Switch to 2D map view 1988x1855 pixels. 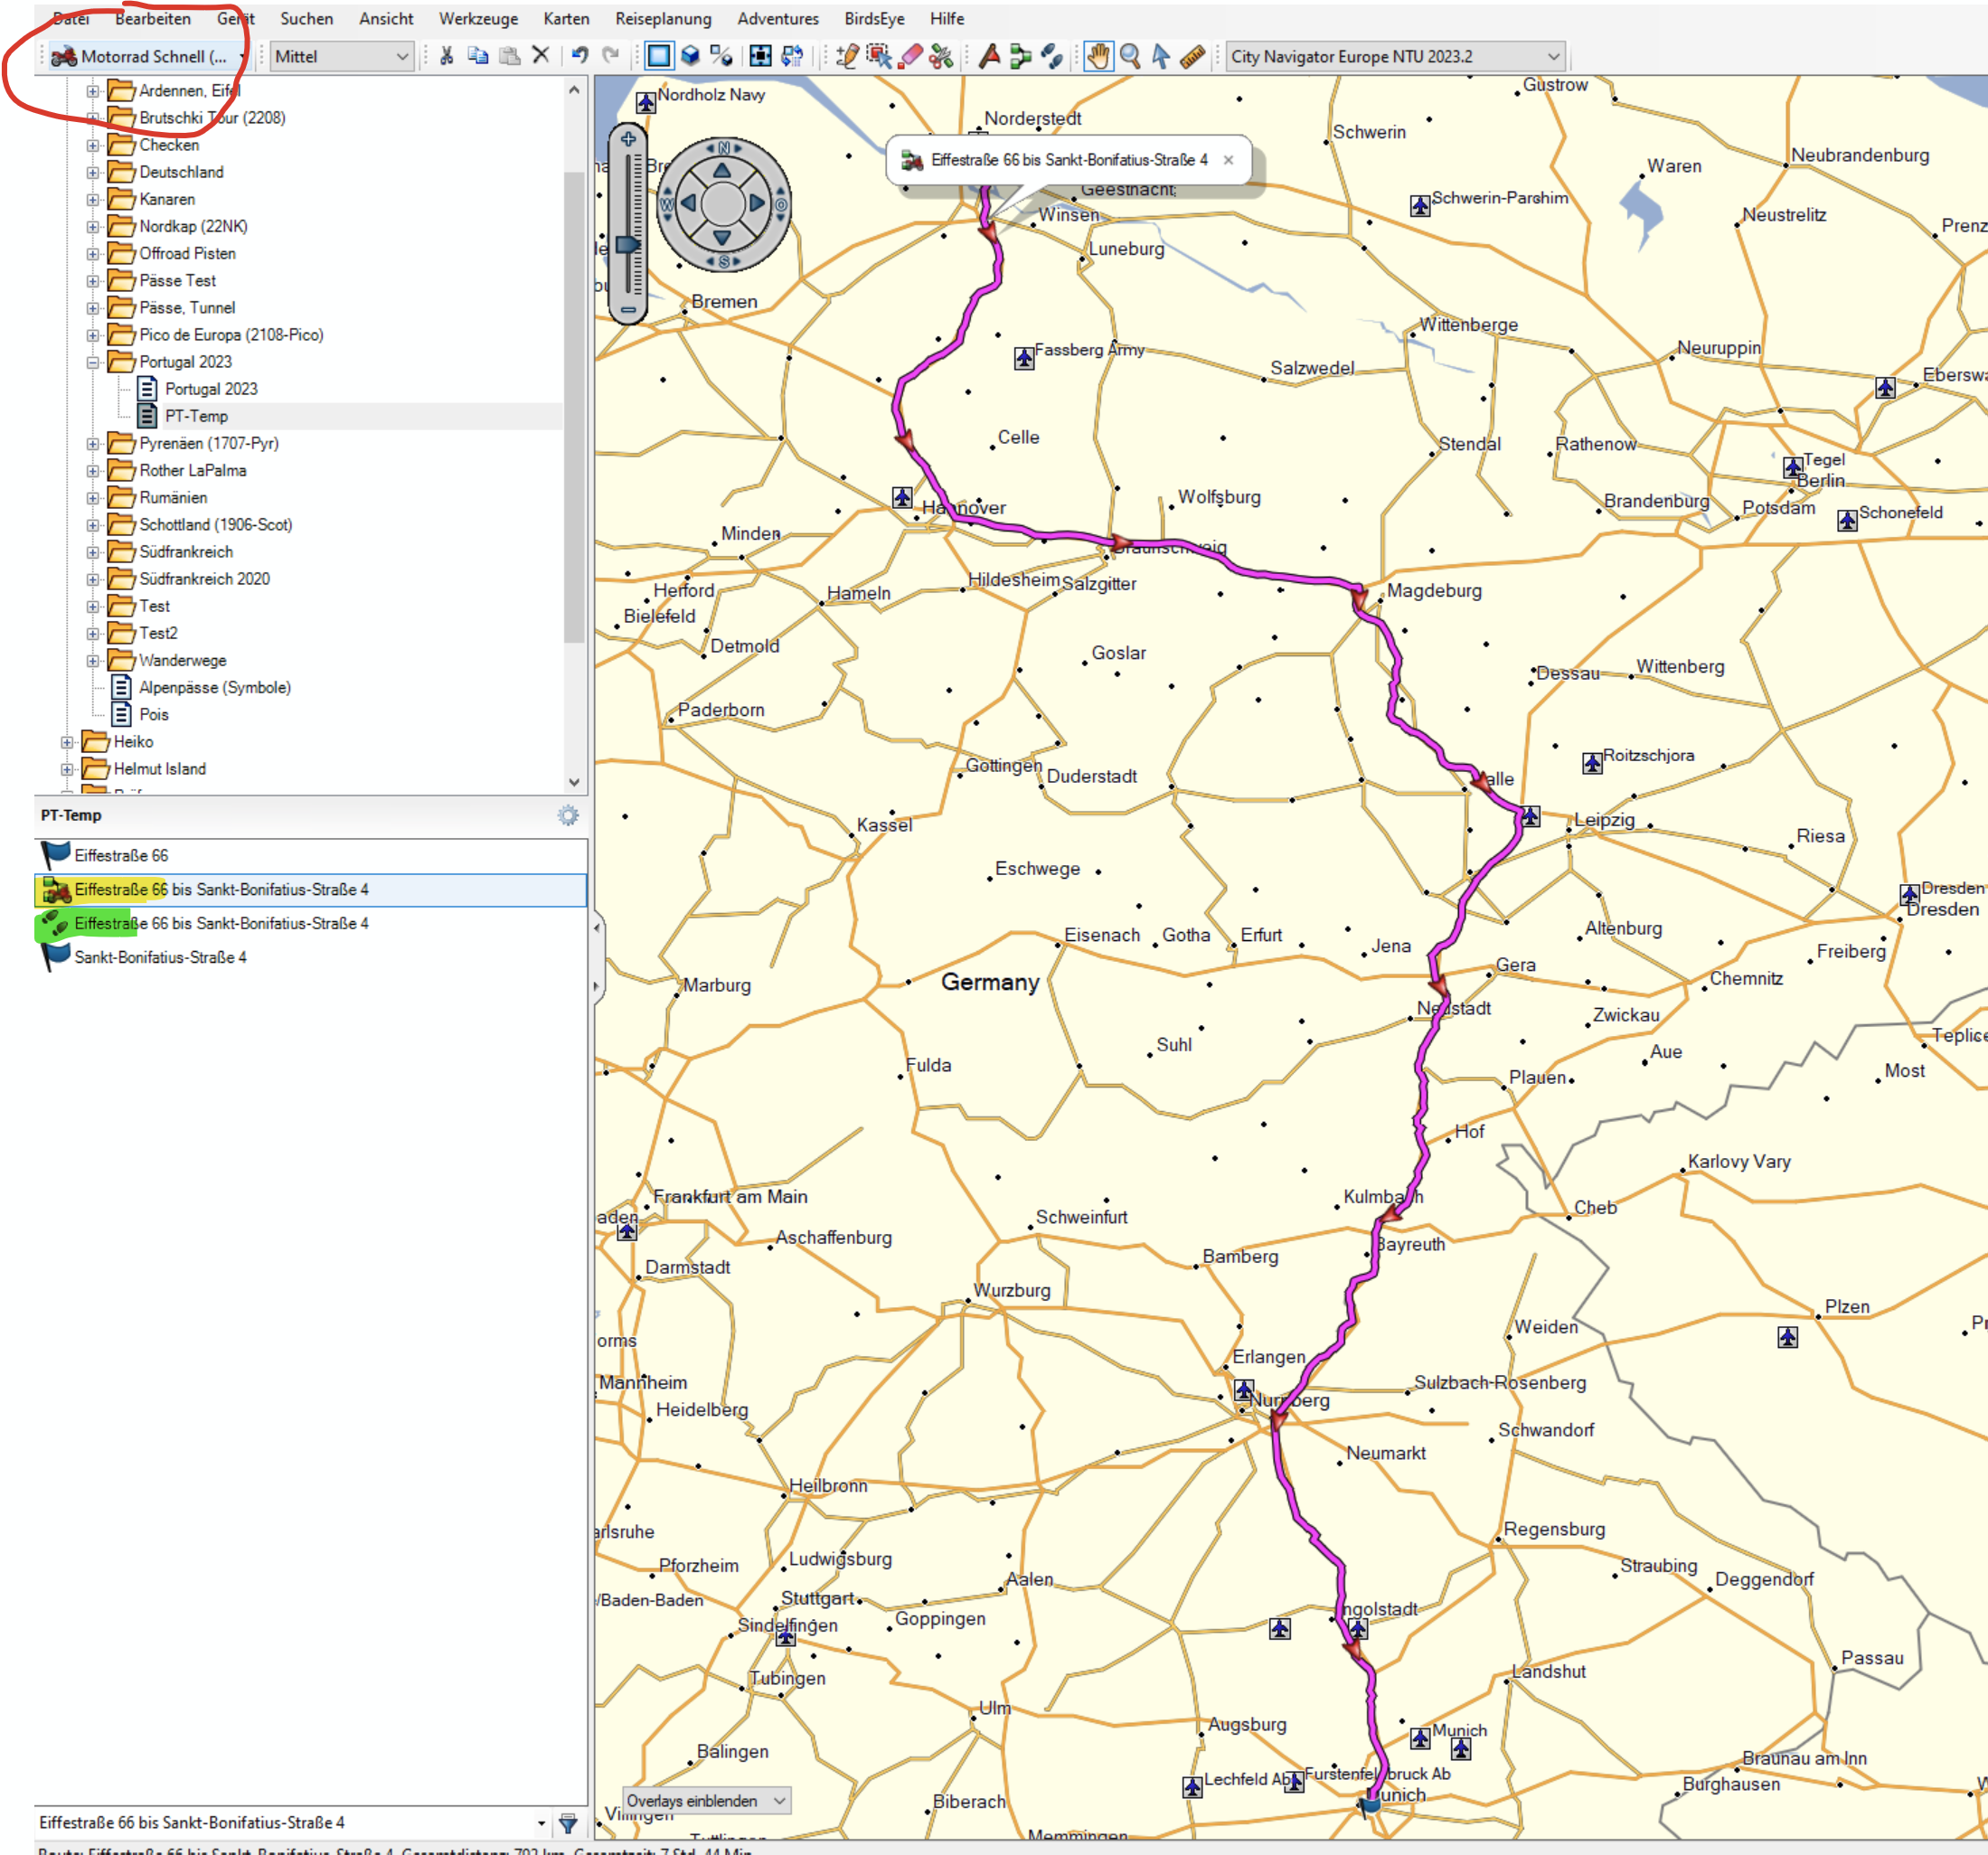(658, 56)
